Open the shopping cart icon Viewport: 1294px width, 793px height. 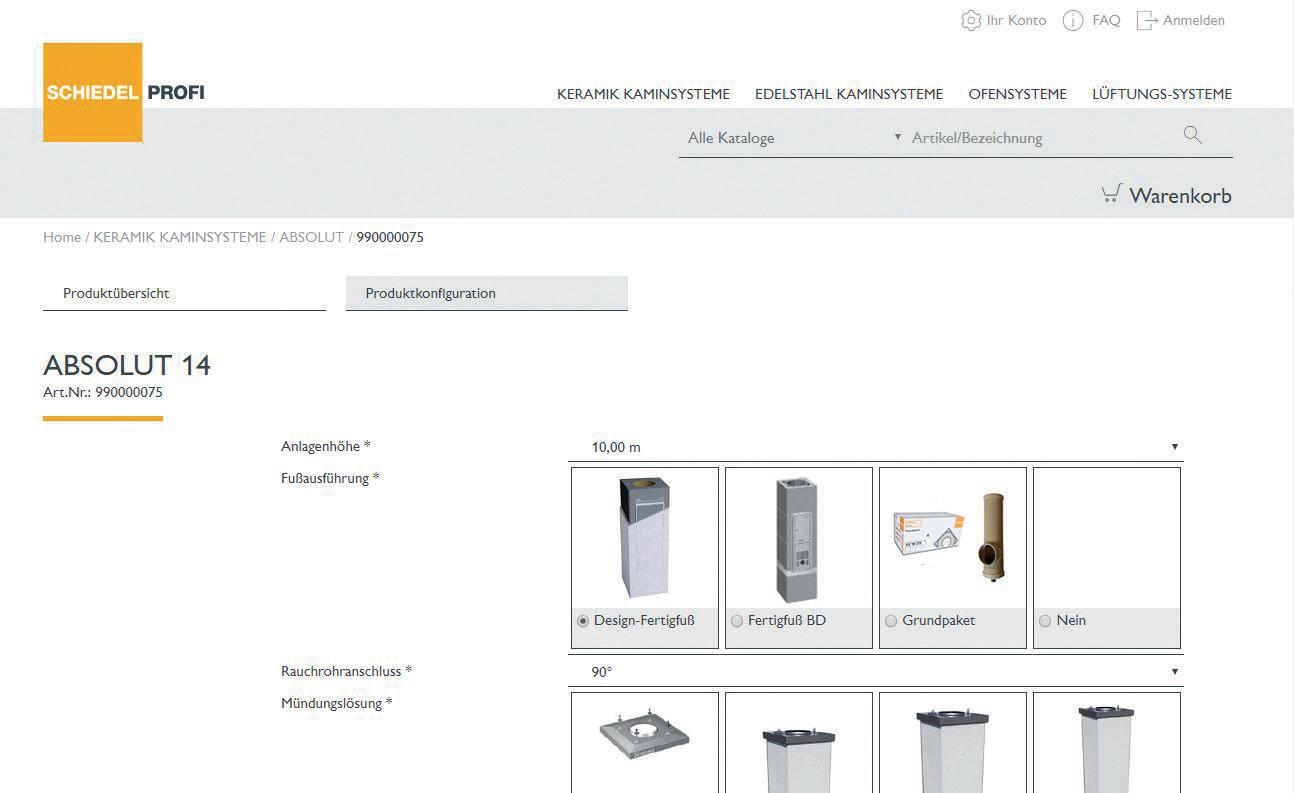1111,194
